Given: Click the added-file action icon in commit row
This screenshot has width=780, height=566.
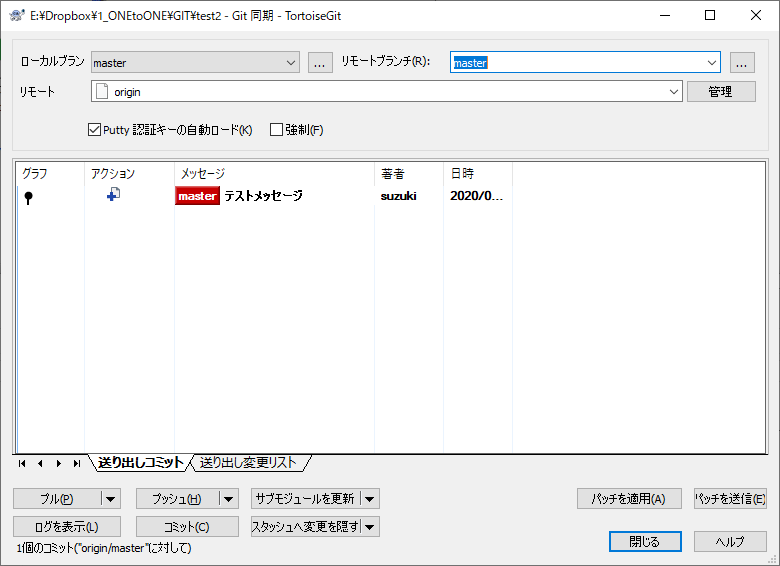Looking at the screenshot, I should click(113, 194).
